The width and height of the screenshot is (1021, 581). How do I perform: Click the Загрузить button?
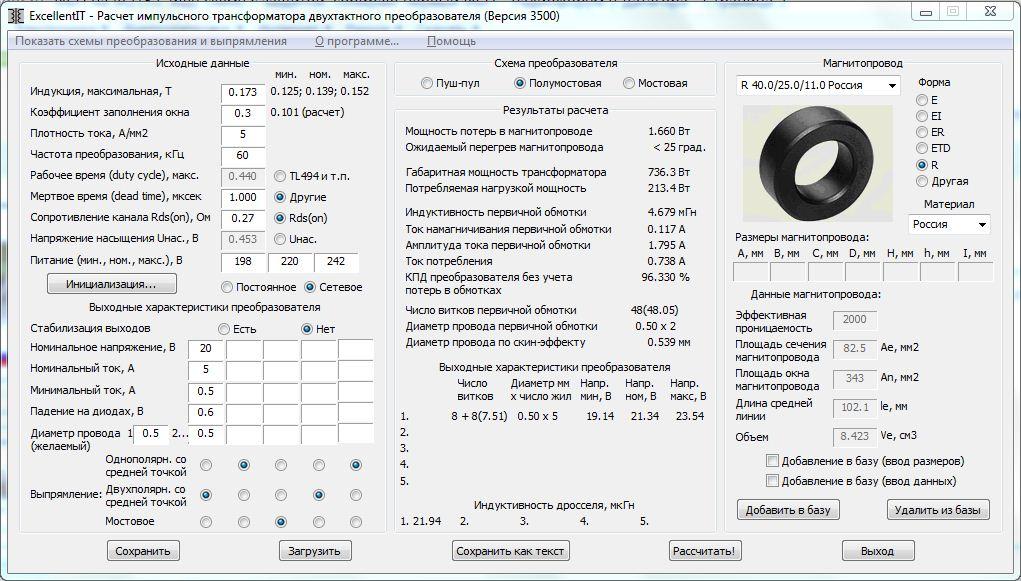click(x=315, y=551)
